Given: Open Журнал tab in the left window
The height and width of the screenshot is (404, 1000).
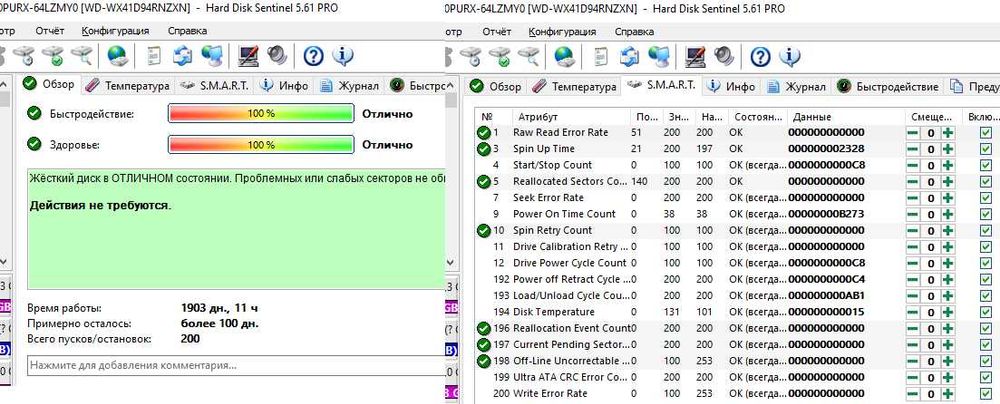Looking at the screenshot, I should tap(350, 86).
